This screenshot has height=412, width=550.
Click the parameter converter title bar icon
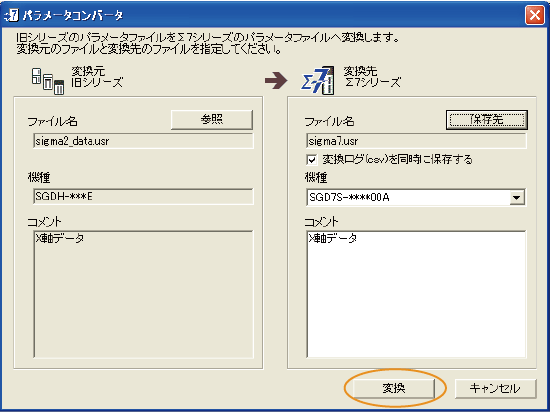coord(11,15)
